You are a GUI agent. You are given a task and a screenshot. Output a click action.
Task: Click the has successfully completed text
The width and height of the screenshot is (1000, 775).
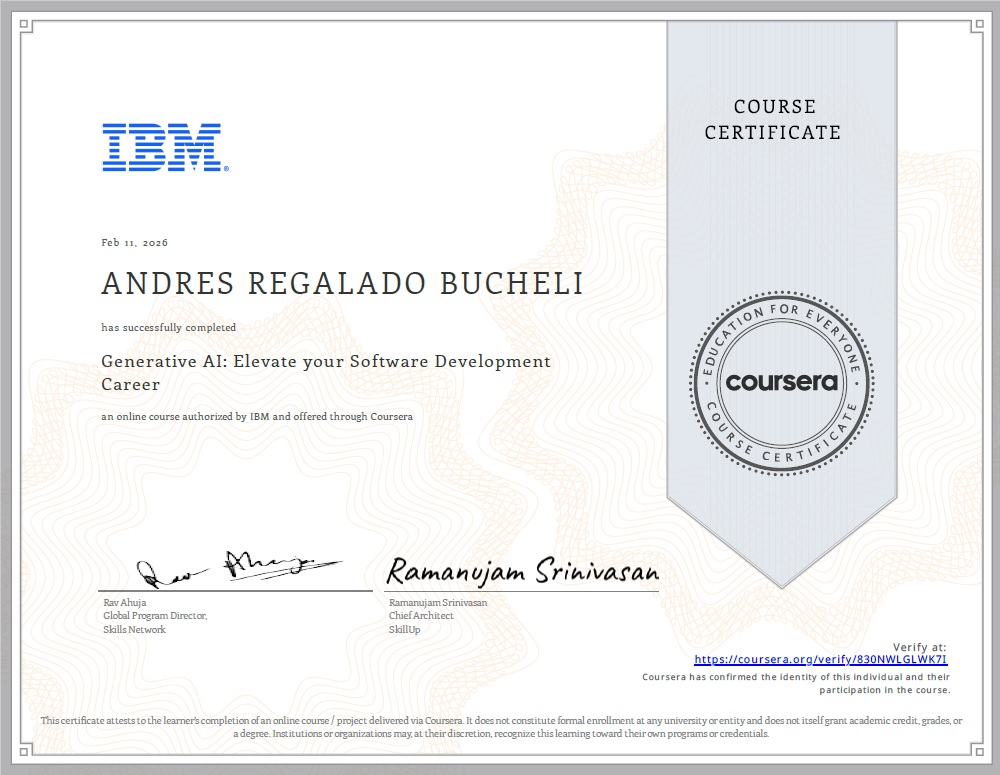point(167,327)
